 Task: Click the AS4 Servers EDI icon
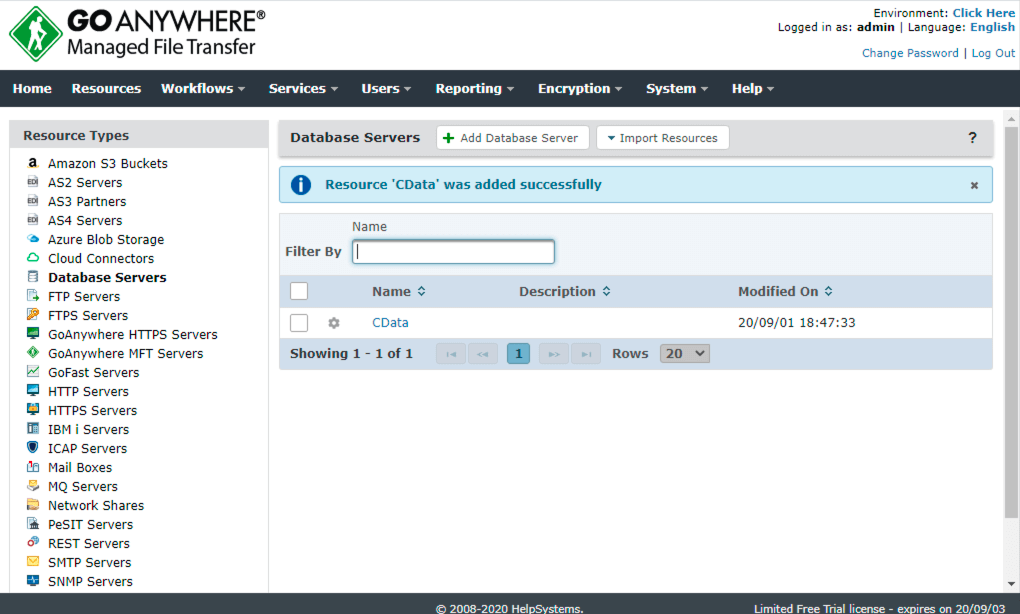pos(33,220)
